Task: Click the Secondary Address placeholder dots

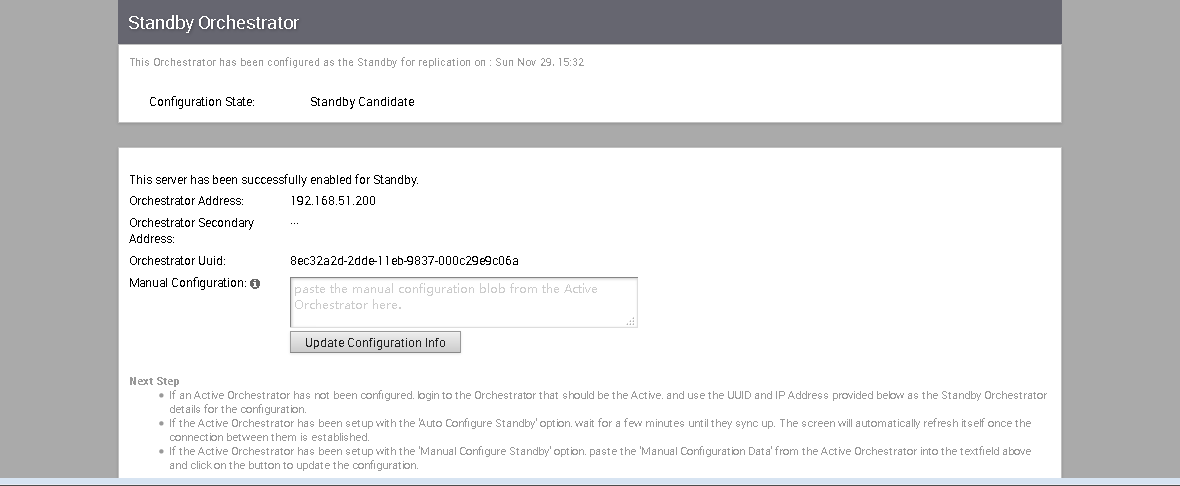Action: [x=294, y=223]
